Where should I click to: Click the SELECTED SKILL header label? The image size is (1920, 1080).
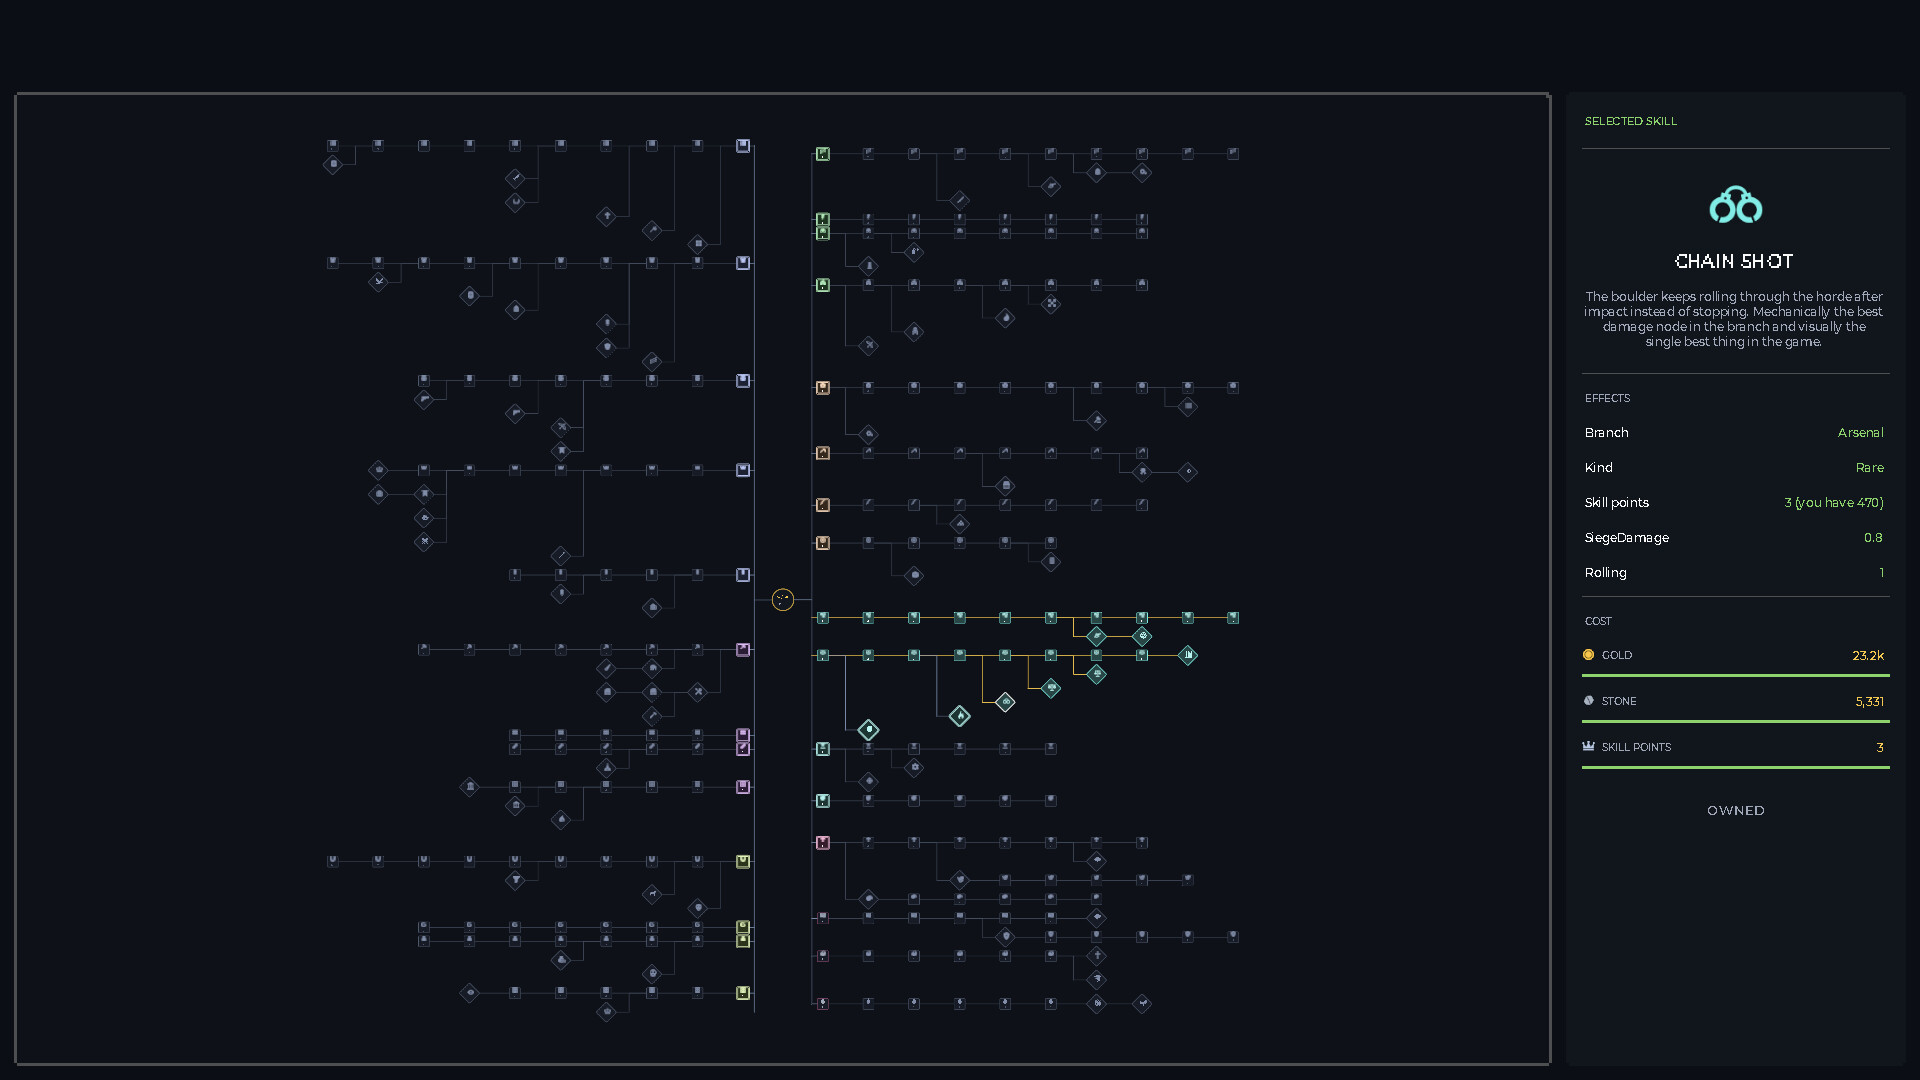click(1631, 121)
